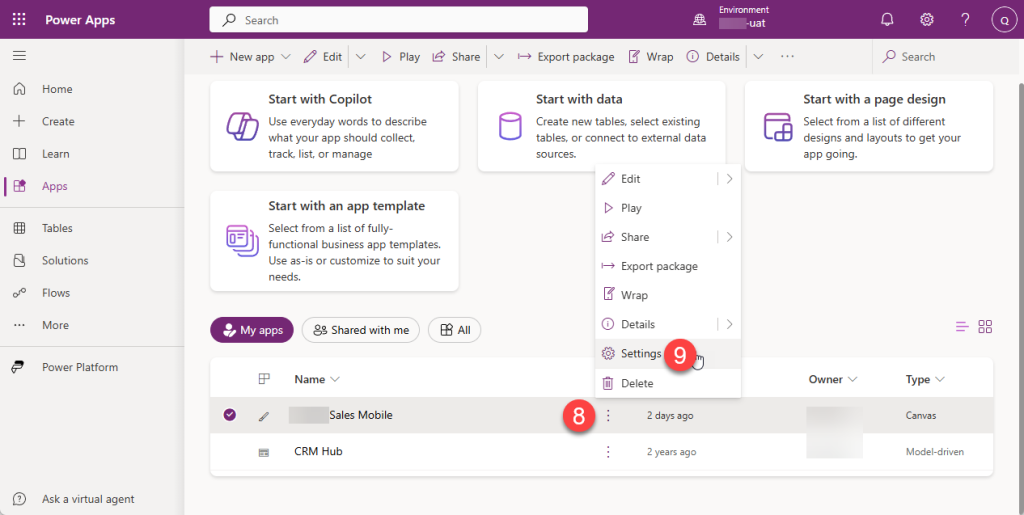
Task: Switch to list view layout
Action: coord(962,327)
